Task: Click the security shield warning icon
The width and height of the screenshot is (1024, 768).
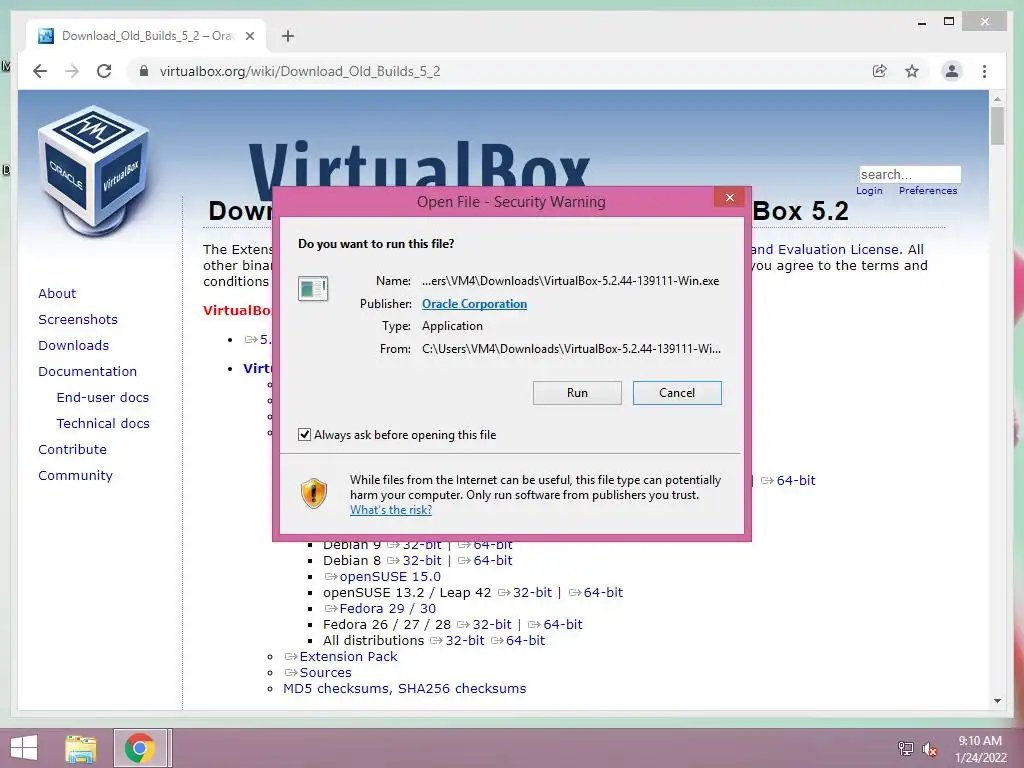Action: coord(313,493)
